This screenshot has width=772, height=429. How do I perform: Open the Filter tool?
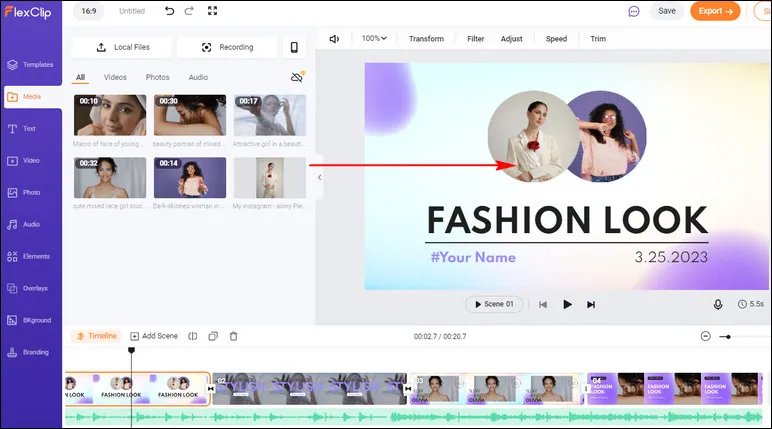click(x=476, y=39)
